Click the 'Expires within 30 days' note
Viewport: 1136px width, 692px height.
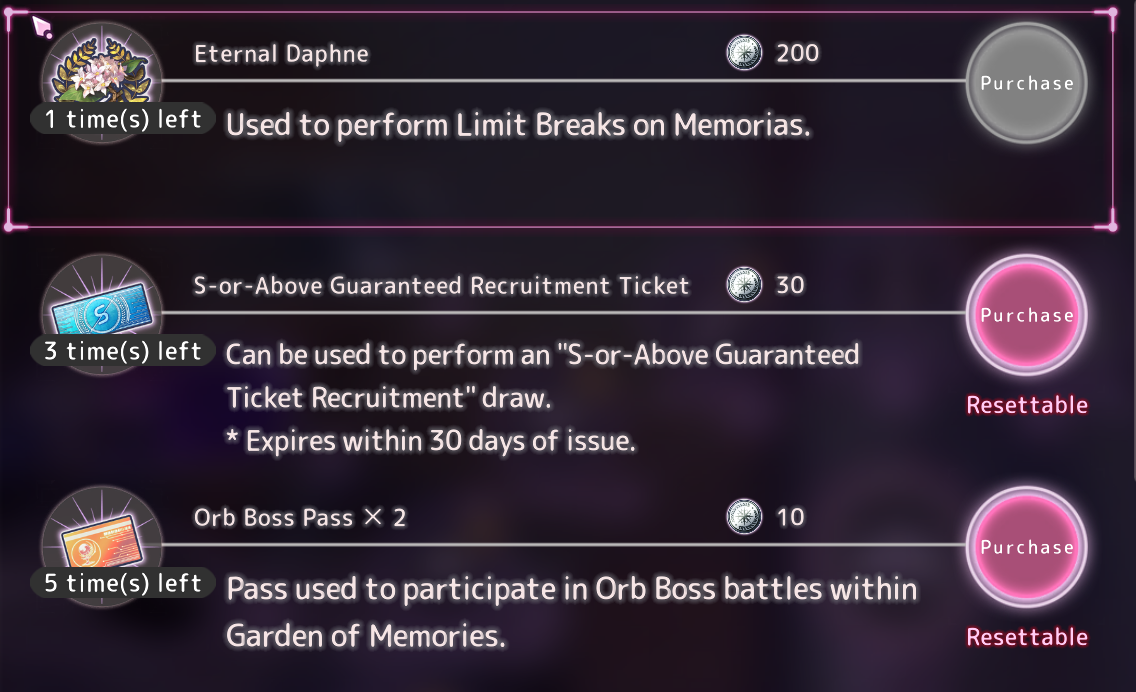click(431, 441)
